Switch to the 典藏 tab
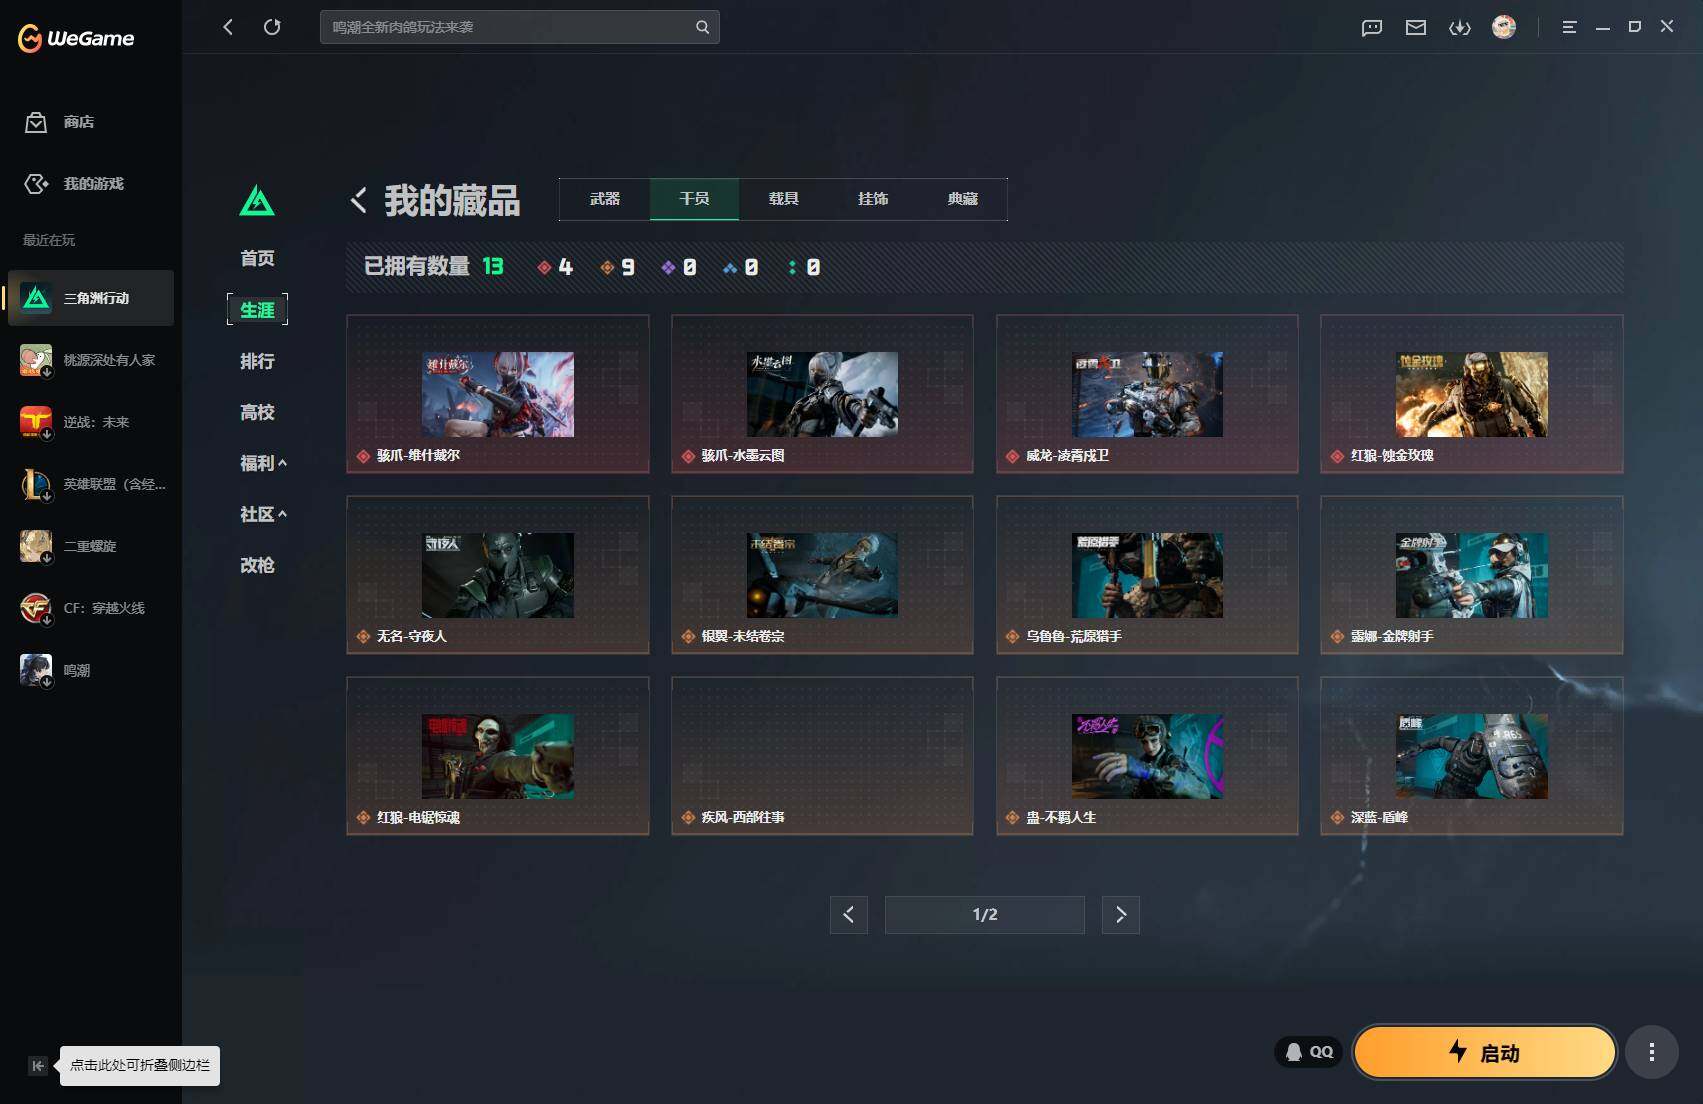The image size is (1703, 1104). pos(962,199)
